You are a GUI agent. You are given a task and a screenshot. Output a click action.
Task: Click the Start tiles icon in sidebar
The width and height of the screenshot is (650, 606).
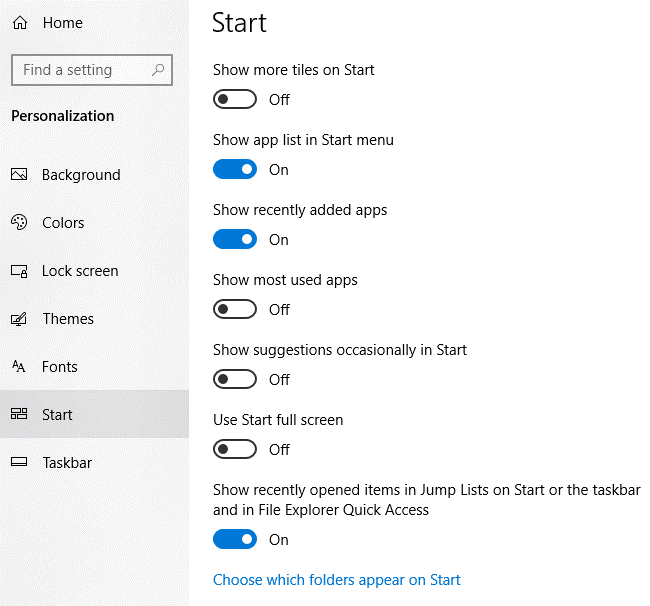(19, 415)
